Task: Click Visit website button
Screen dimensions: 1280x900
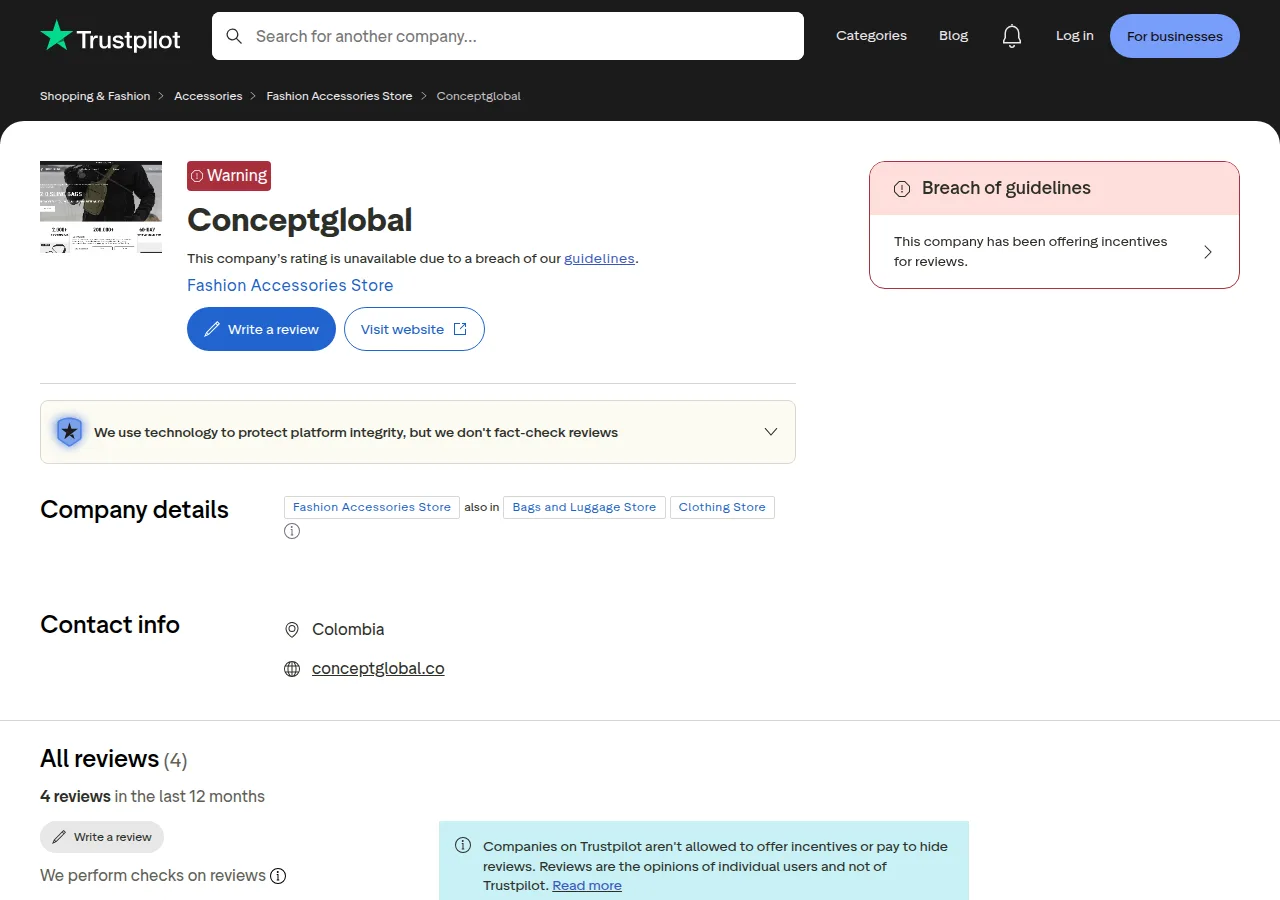Action: pyautogui.click(x=414, y=329)
